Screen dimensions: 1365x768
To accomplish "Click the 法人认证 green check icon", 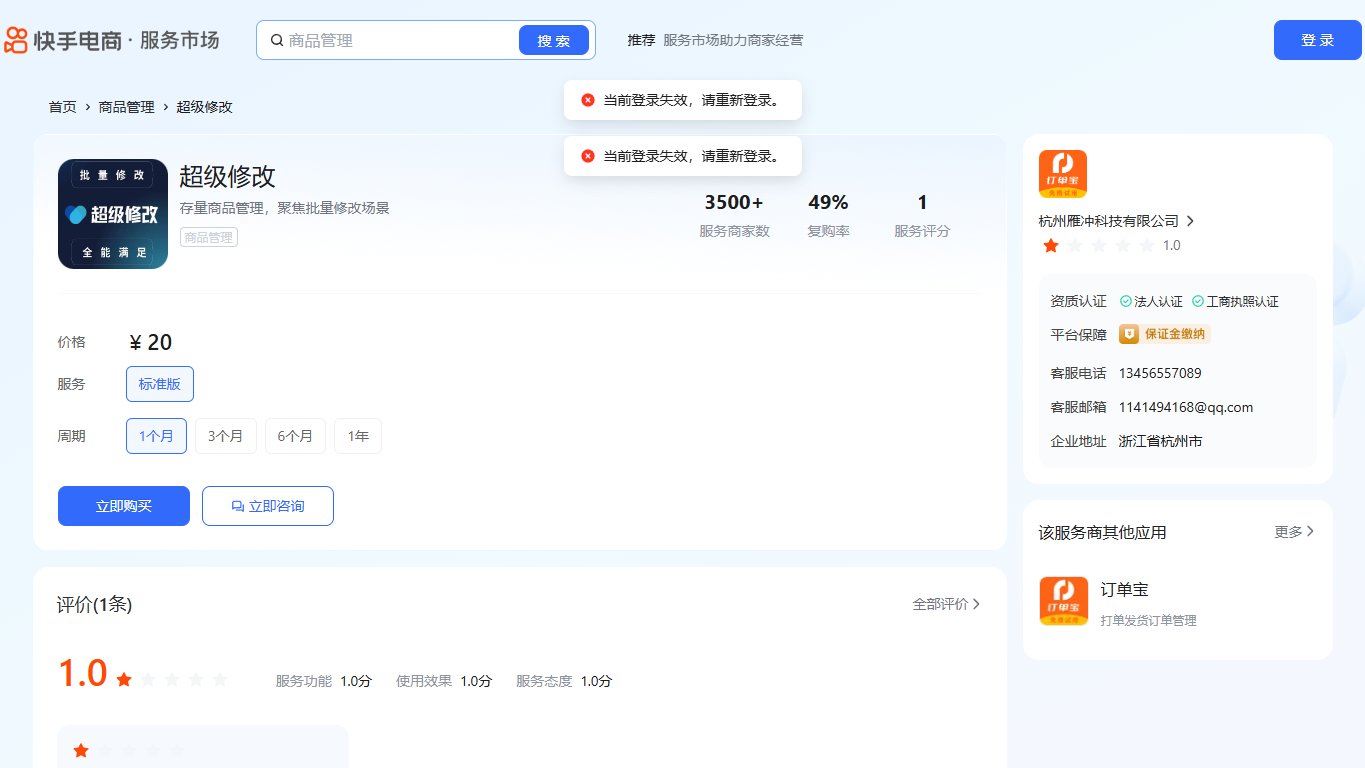I will click(x=1126, y=301).
